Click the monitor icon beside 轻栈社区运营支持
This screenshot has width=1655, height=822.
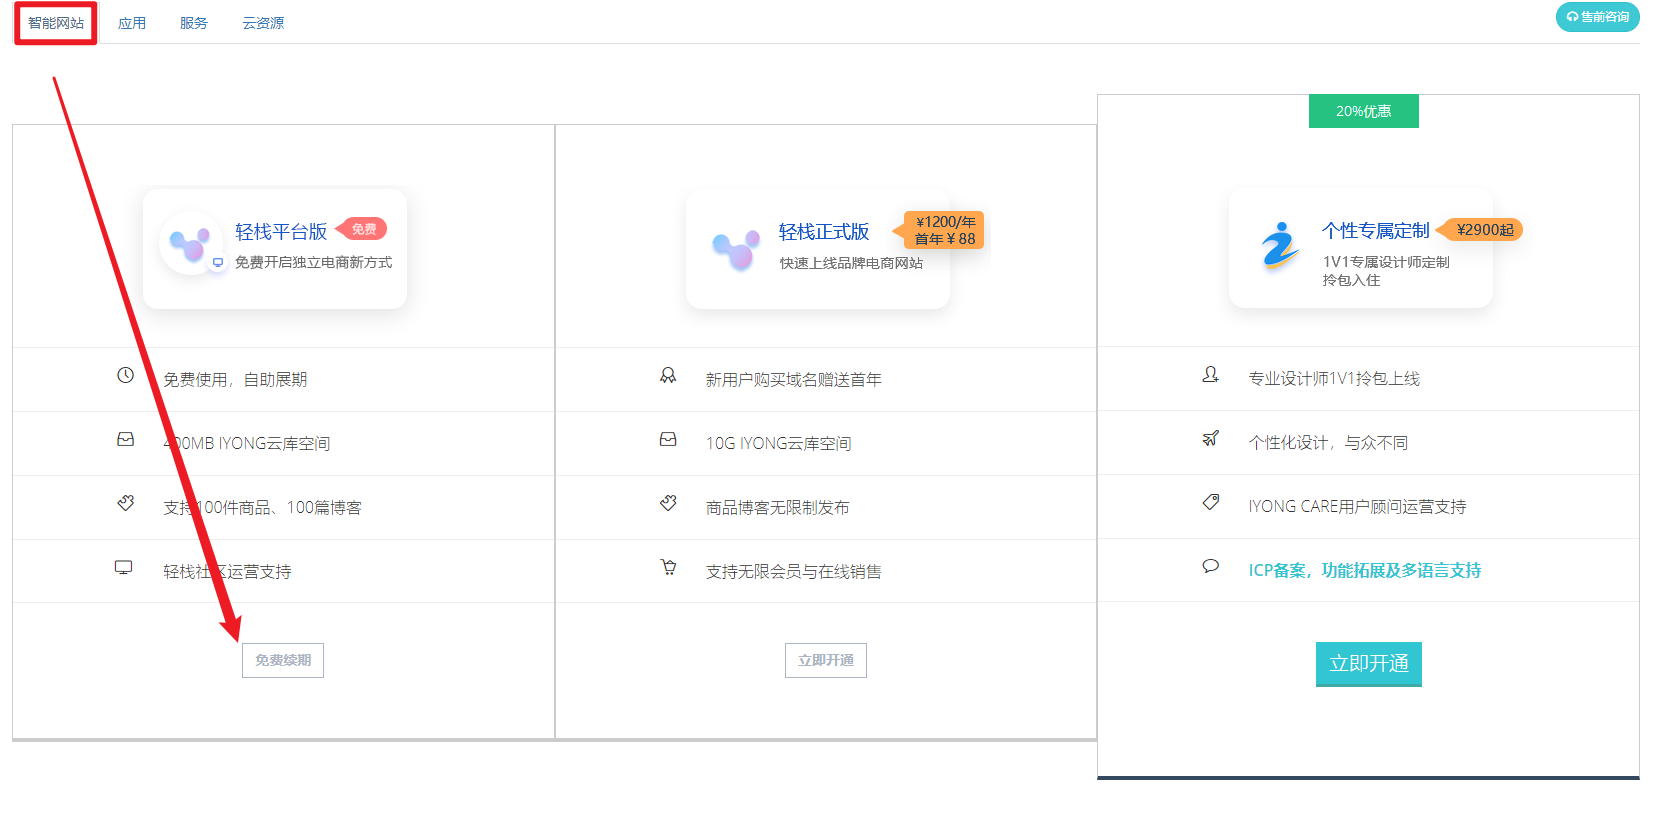124,567
